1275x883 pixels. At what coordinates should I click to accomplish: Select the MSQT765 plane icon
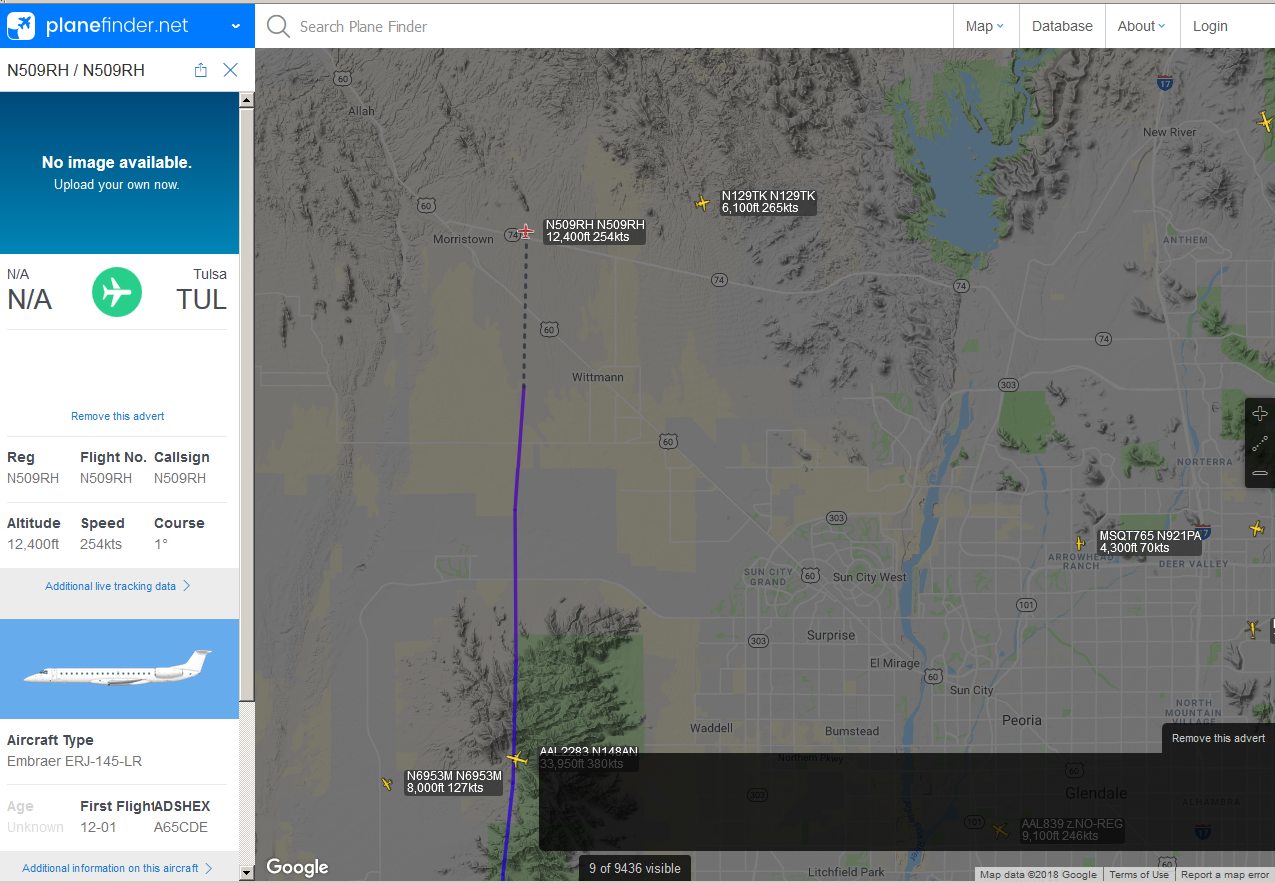click(x=1080, y=543)
